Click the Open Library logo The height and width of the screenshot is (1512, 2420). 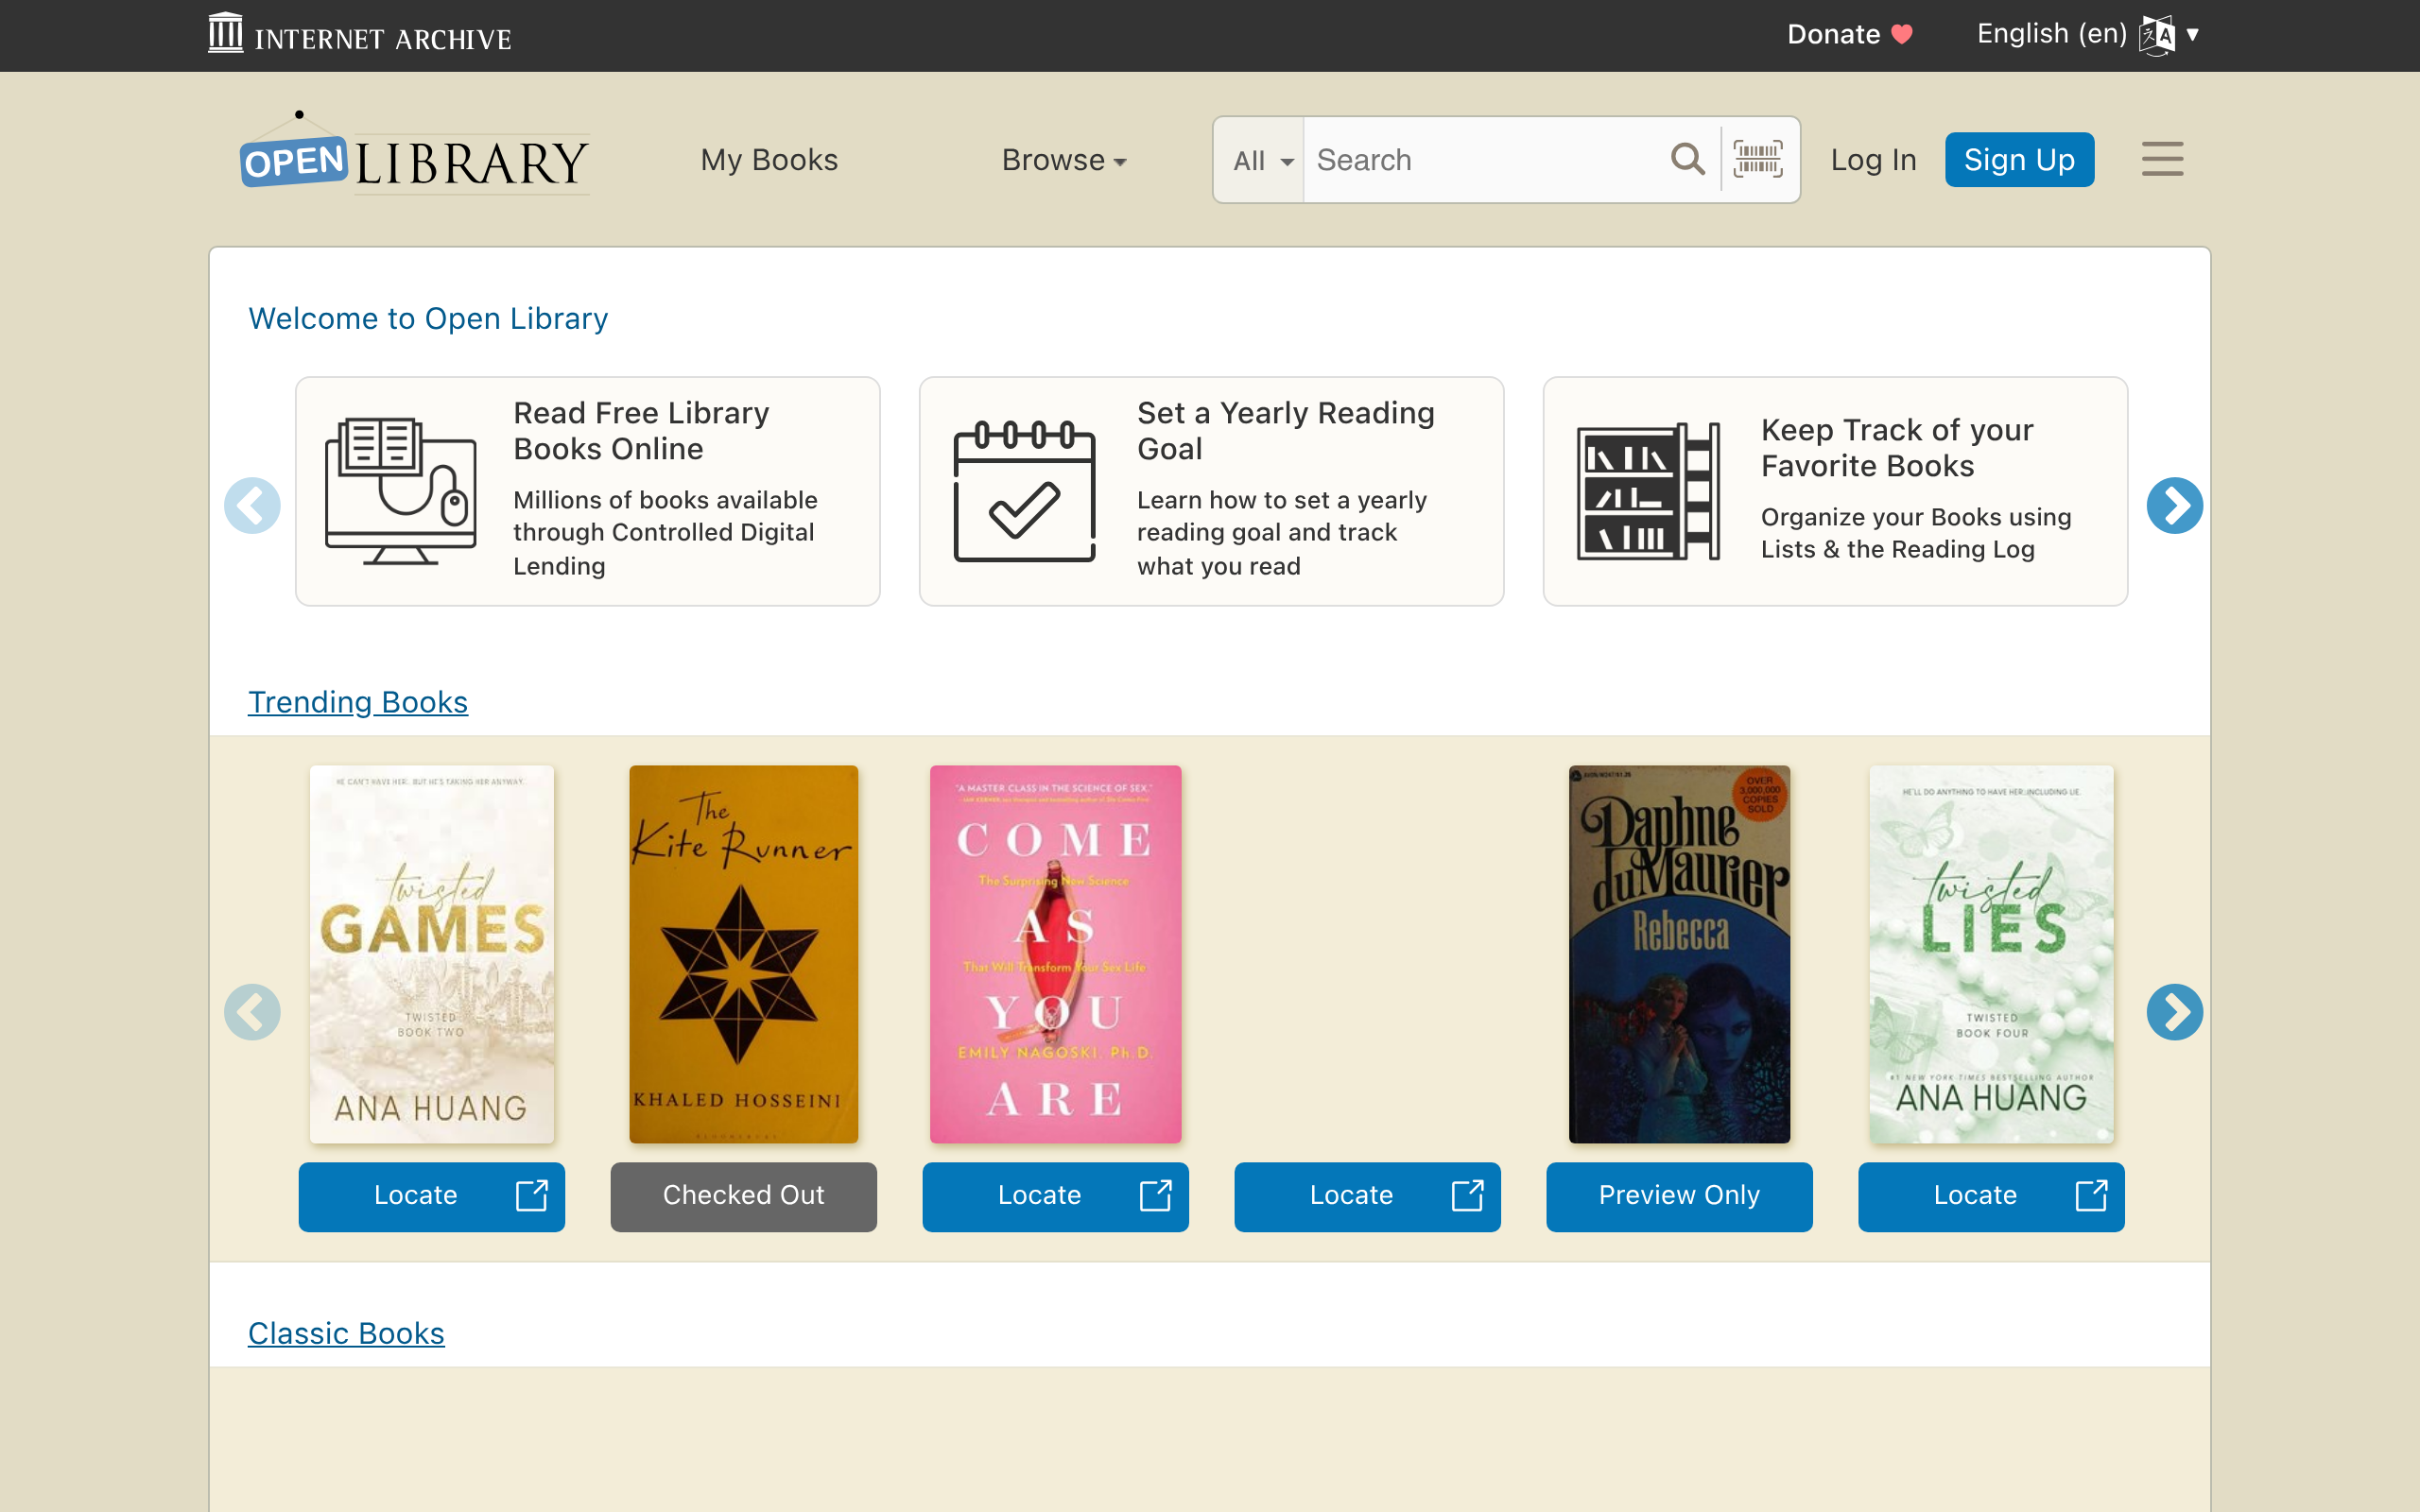(414, 154)
